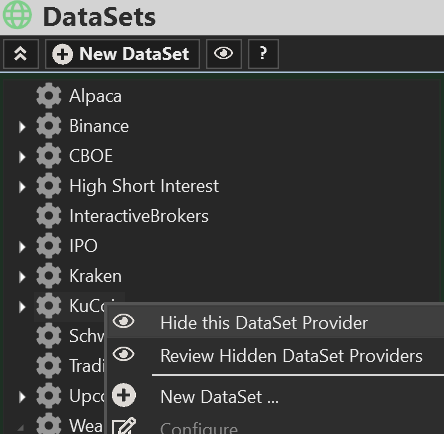Expand the IPO provider node
The image size is (444, 434).
coord(22,247)
